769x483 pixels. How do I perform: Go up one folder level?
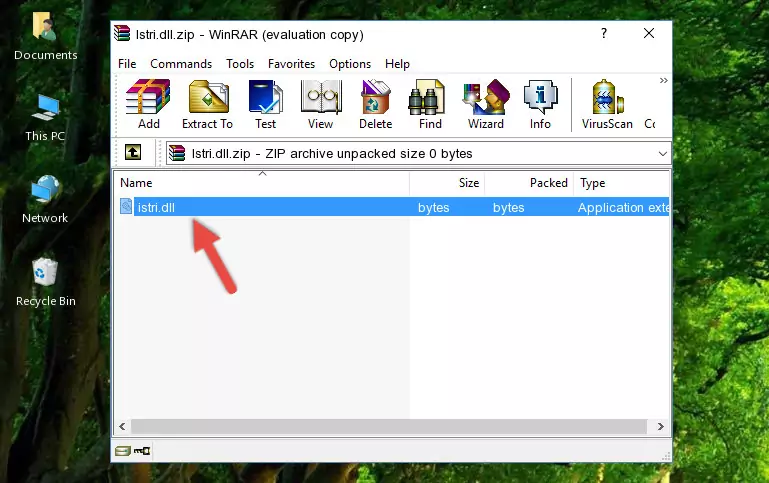[x=133, y=153]
